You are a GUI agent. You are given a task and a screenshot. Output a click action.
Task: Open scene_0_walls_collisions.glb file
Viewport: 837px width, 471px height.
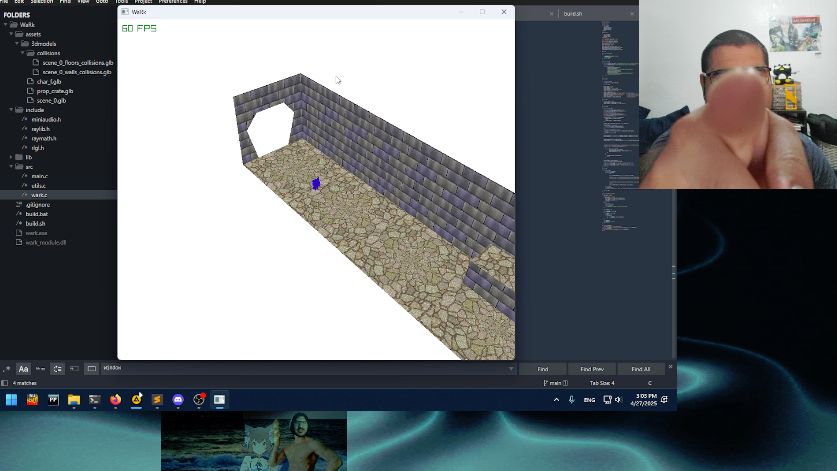point(76,72)
